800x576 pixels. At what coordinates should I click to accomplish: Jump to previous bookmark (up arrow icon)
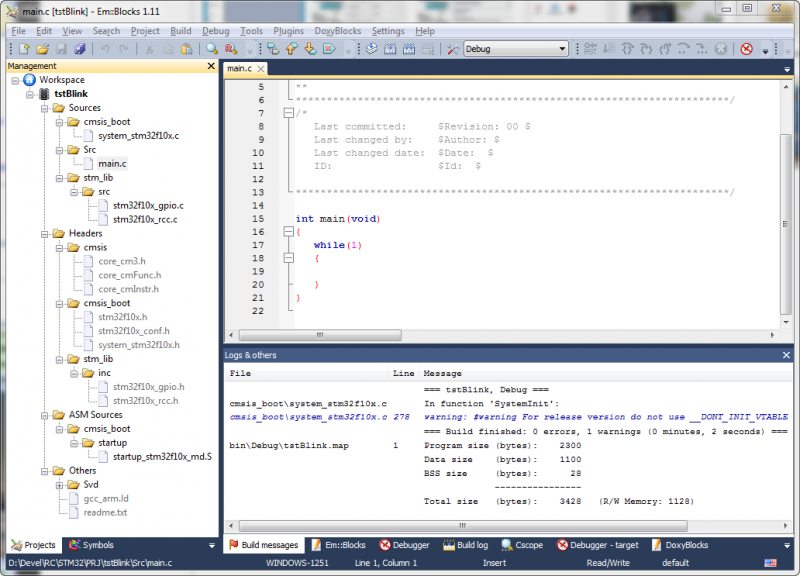tap(291, 49)
